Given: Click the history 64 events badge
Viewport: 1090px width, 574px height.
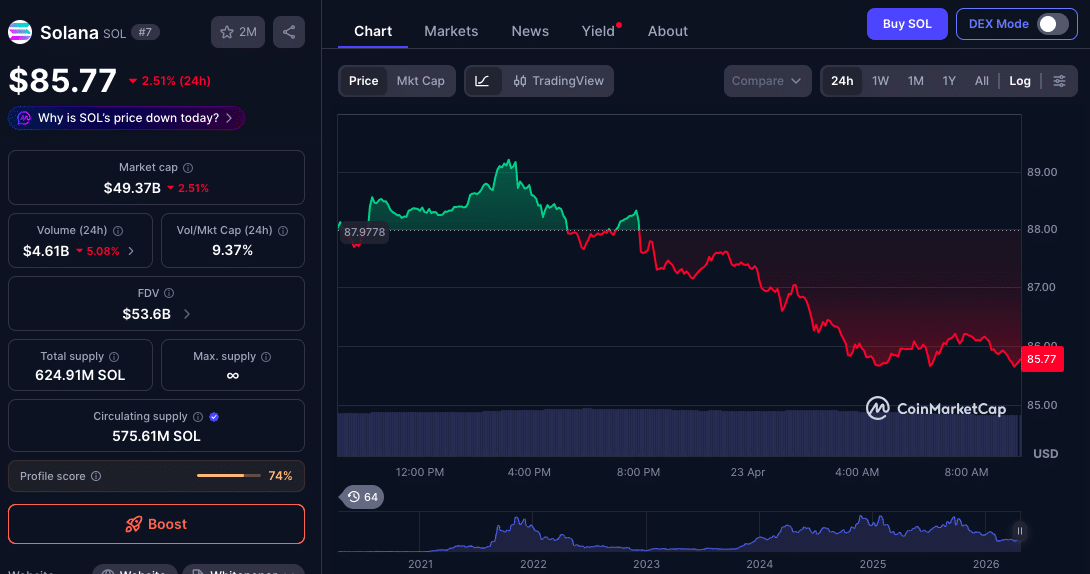Looking at the screenshot, I should [362, 497].
